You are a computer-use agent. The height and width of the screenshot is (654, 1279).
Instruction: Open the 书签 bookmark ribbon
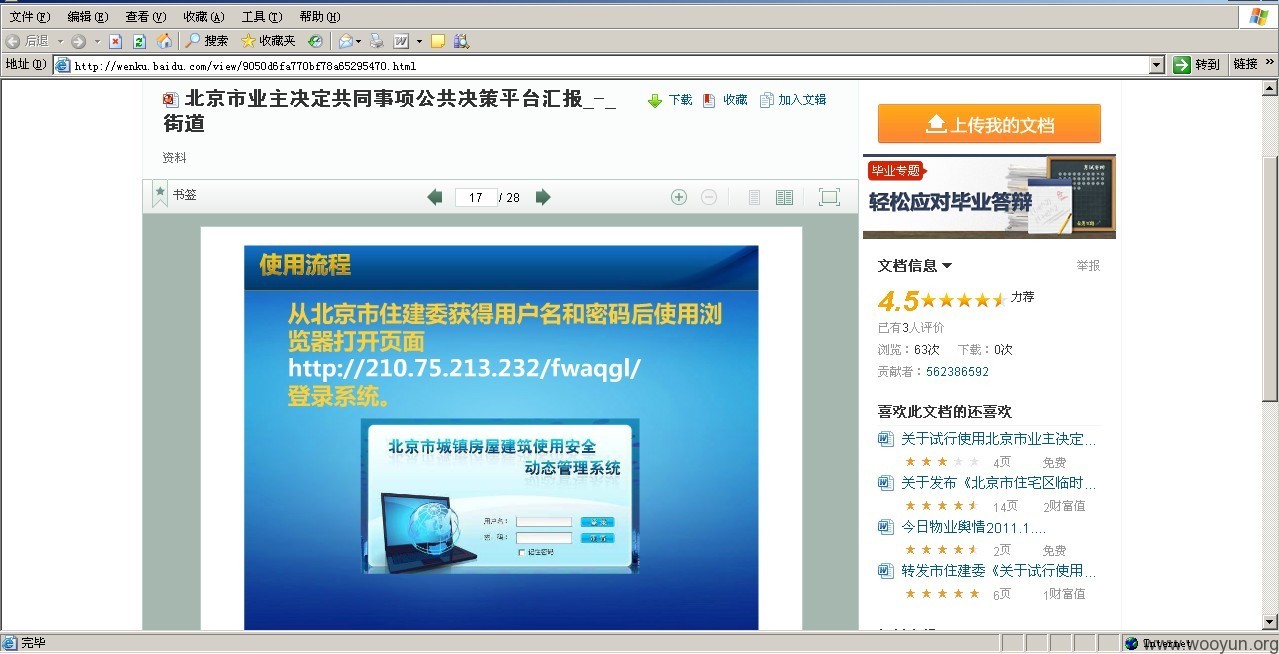(x=160, y=194)
